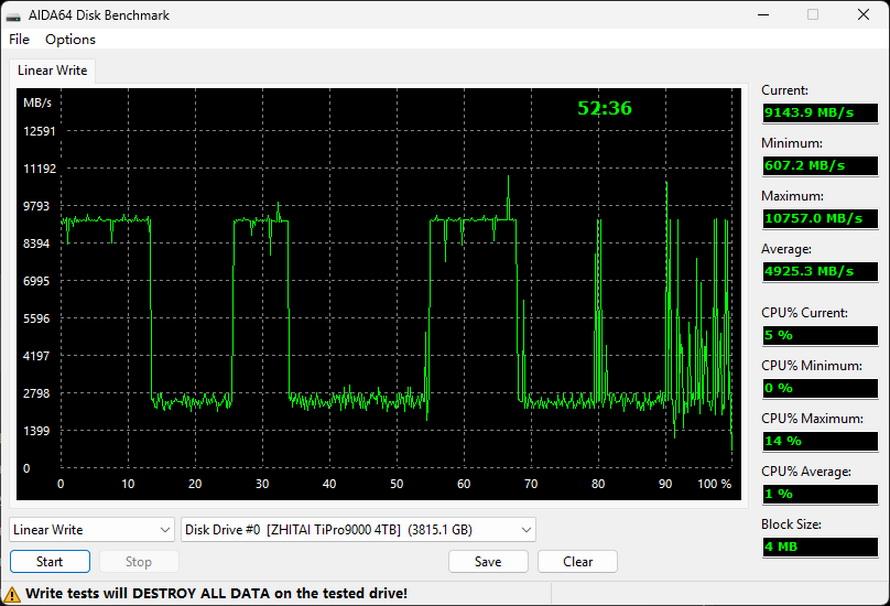Open the Disk Drive #0 ZHITAI selector arrow
Screen dimensions: 890x606
pos(526,530)
